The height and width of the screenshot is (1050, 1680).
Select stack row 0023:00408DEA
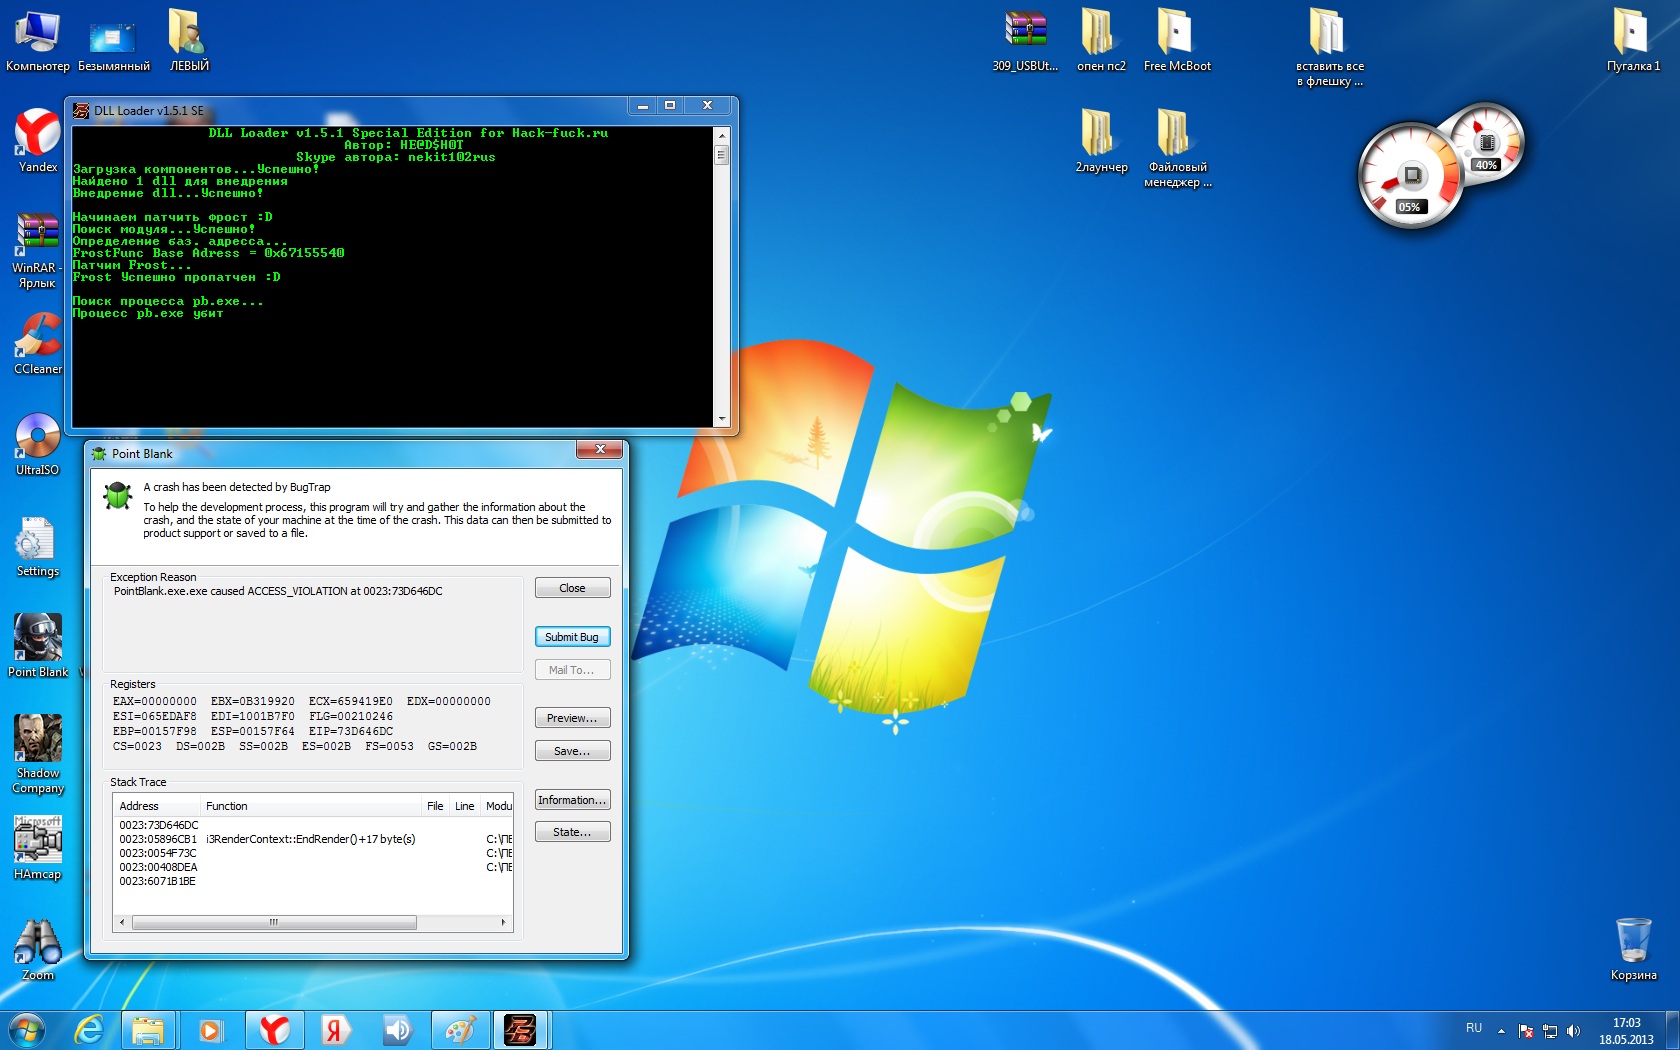313,867
